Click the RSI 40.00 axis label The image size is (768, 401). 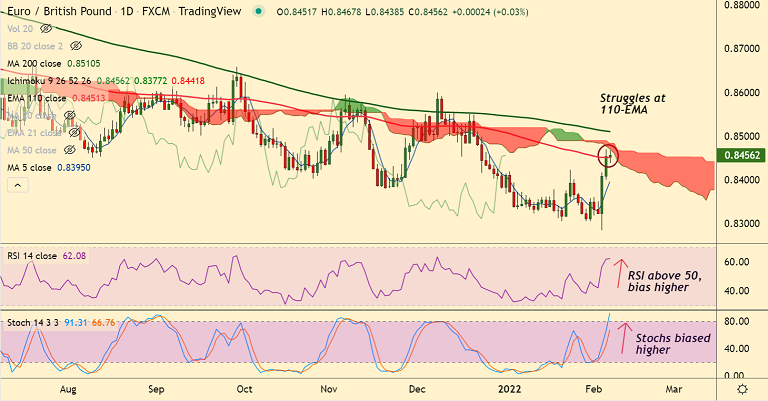pos(736,290)
